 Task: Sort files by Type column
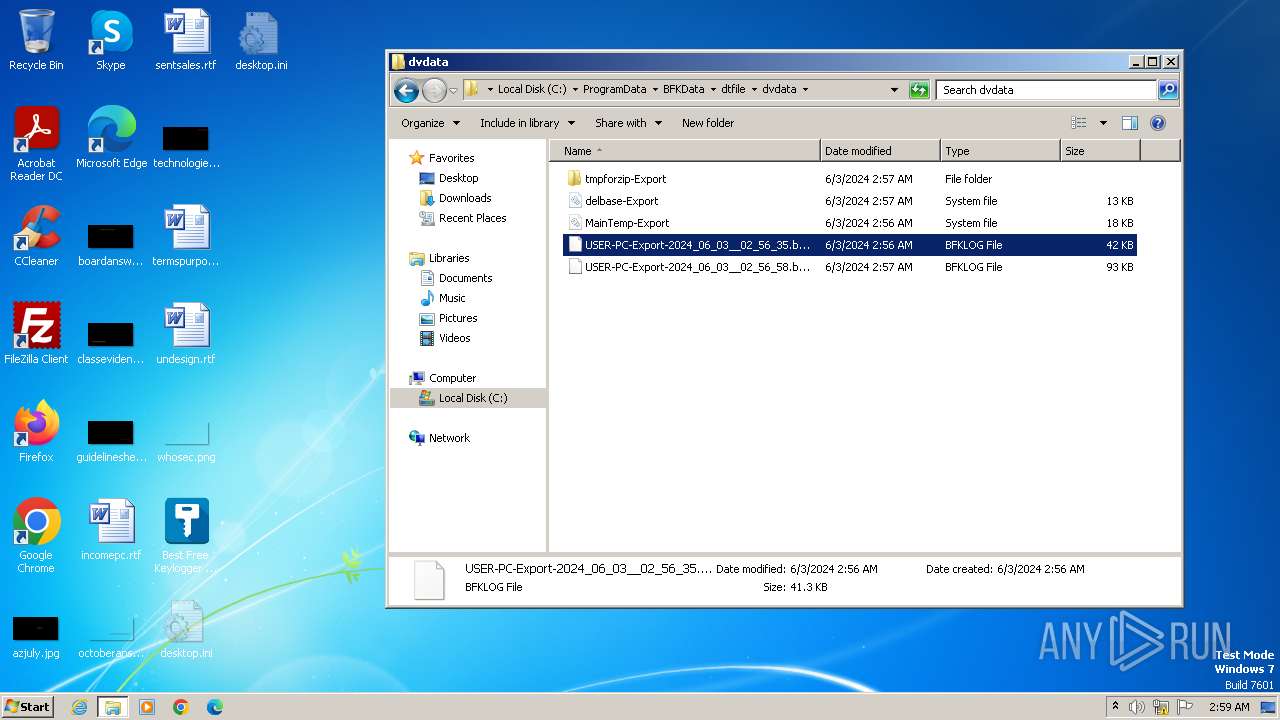[x=1000, y=151]
